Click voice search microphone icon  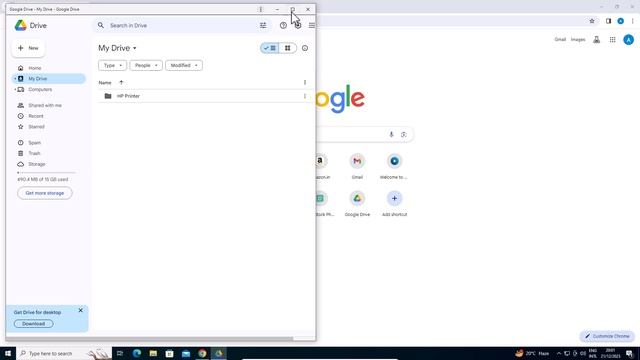coord(391,134)
